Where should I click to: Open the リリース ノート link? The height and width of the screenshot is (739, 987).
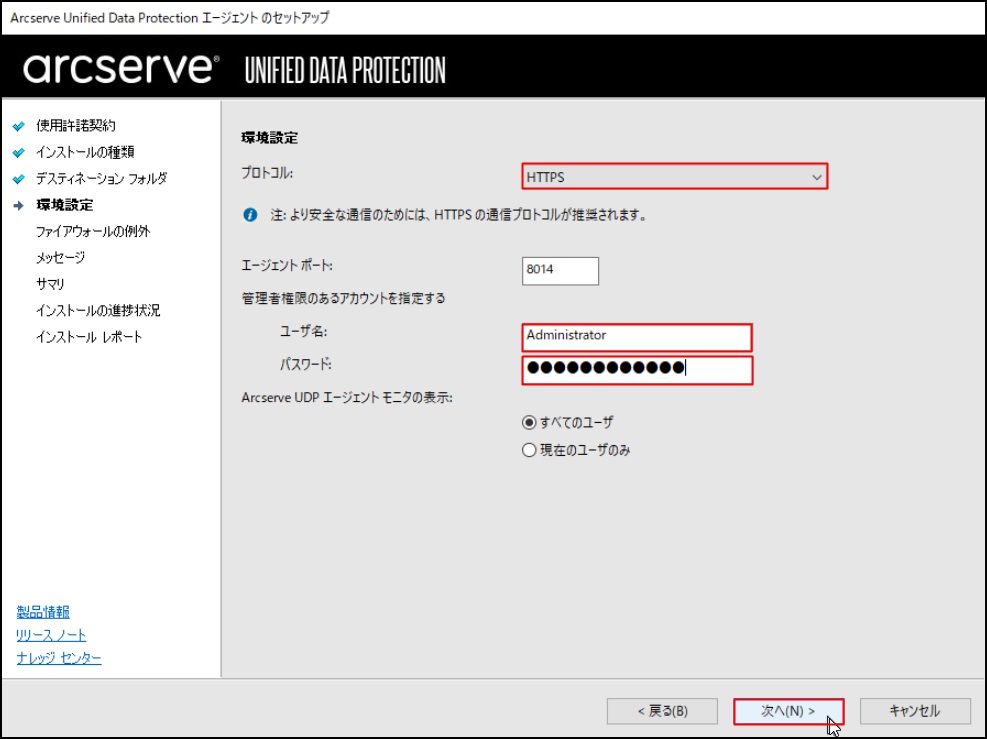click(51, 635)
